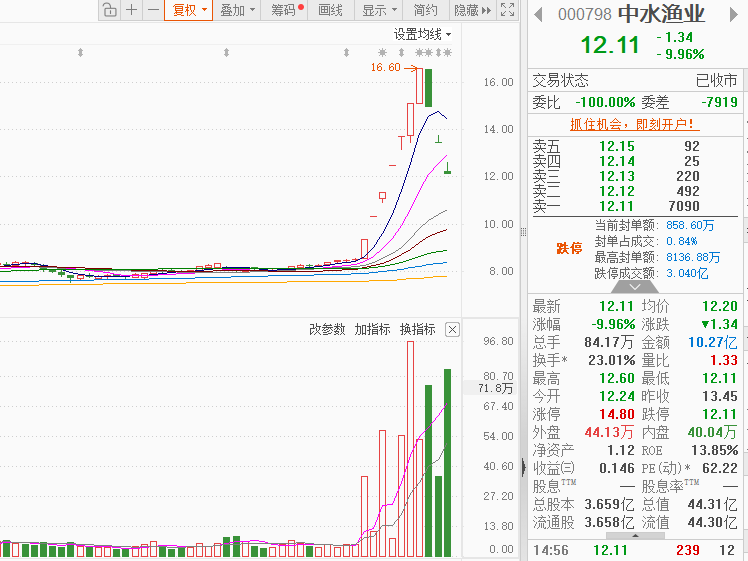The height and width of the screenshot is (561, 748).
Task: Click ROE value 13.85%
Action: click(x=715, y=450)
